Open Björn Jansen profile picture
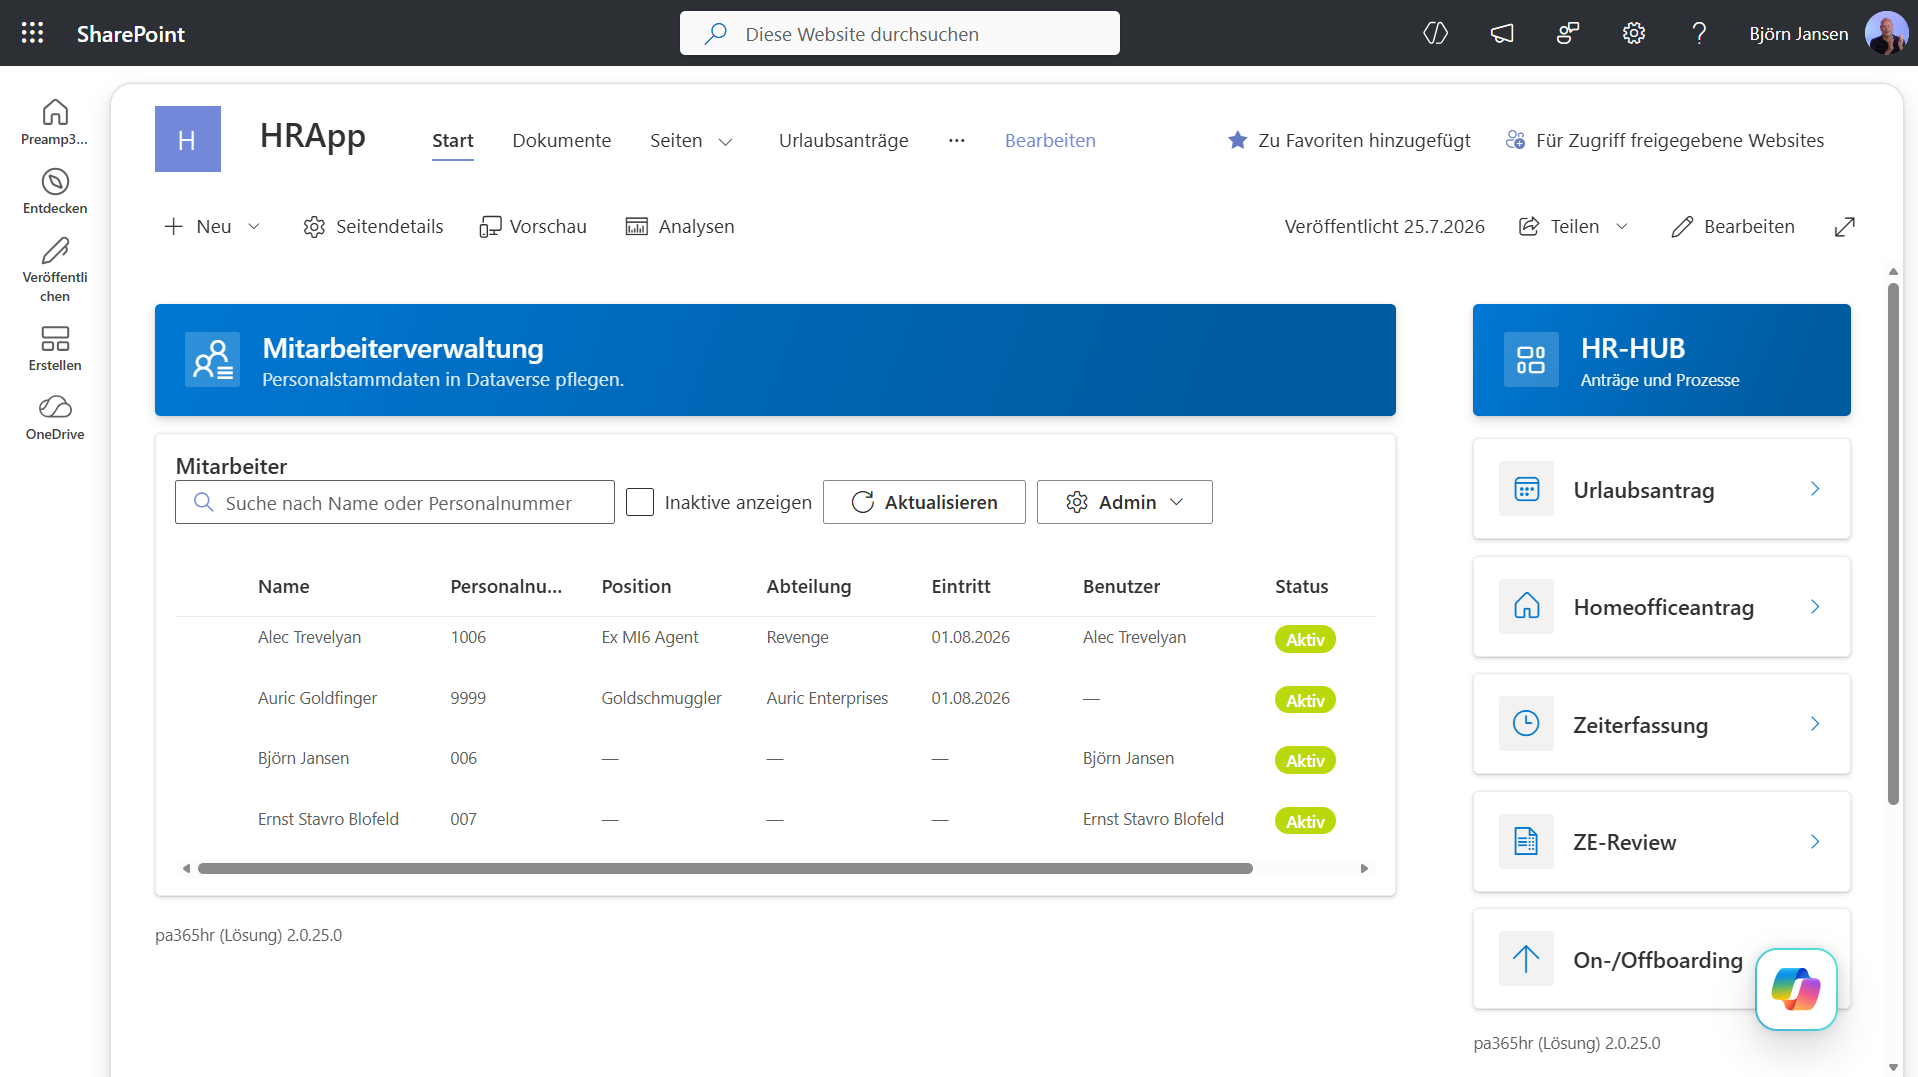Screen dimensions: 1918x1077 click(1885, 33)
